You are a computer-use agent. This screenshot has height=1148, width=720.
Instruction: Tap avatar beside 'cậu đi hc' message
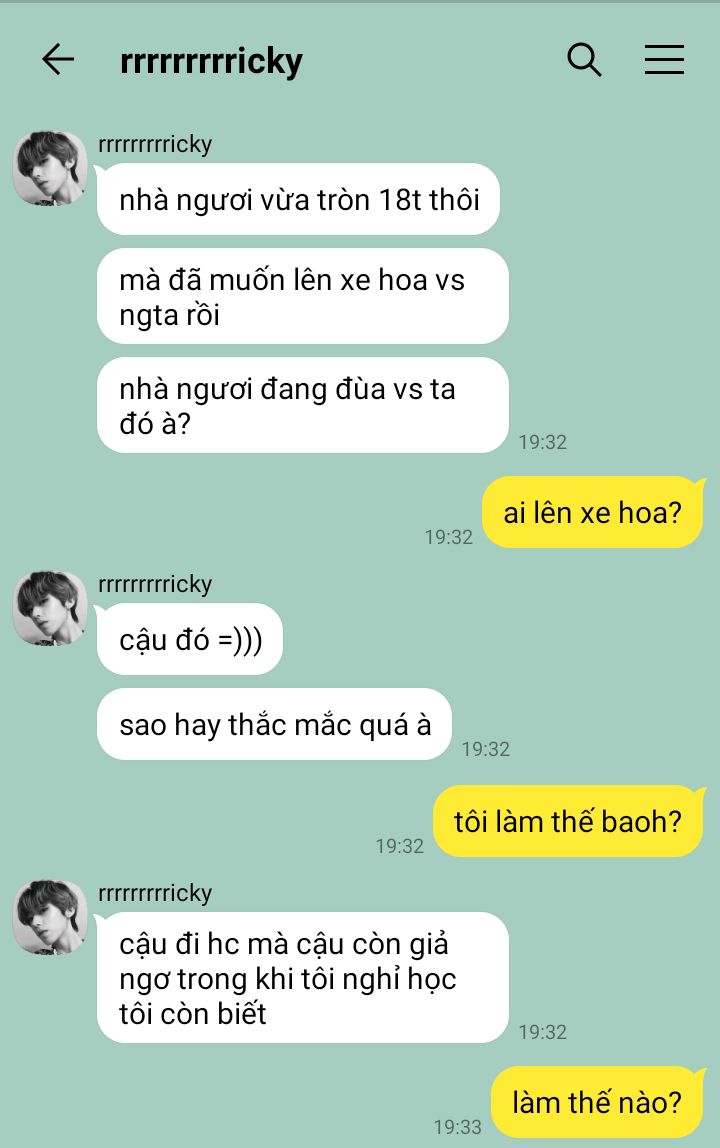50,917
